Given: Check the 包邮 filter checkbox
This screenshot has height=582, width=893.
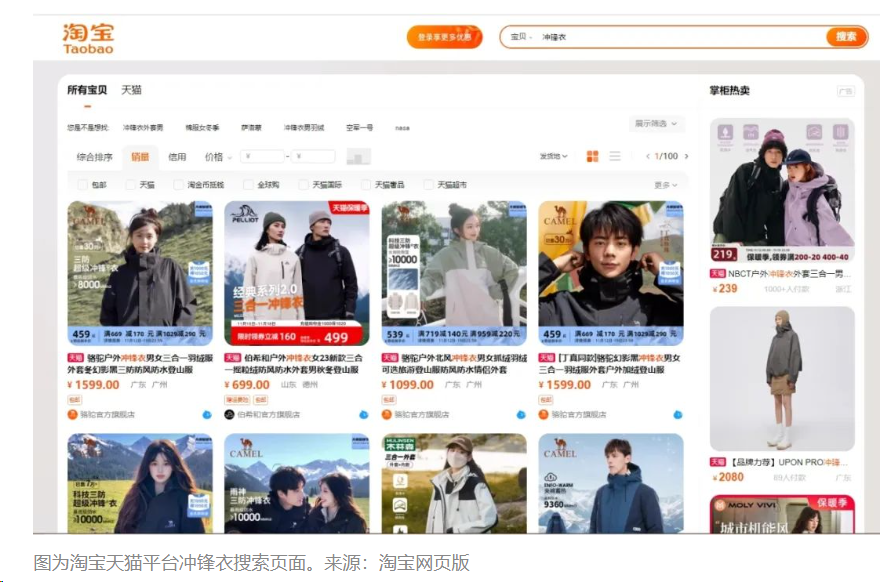Looking at the screenshot, I should [x=83, y=185].
